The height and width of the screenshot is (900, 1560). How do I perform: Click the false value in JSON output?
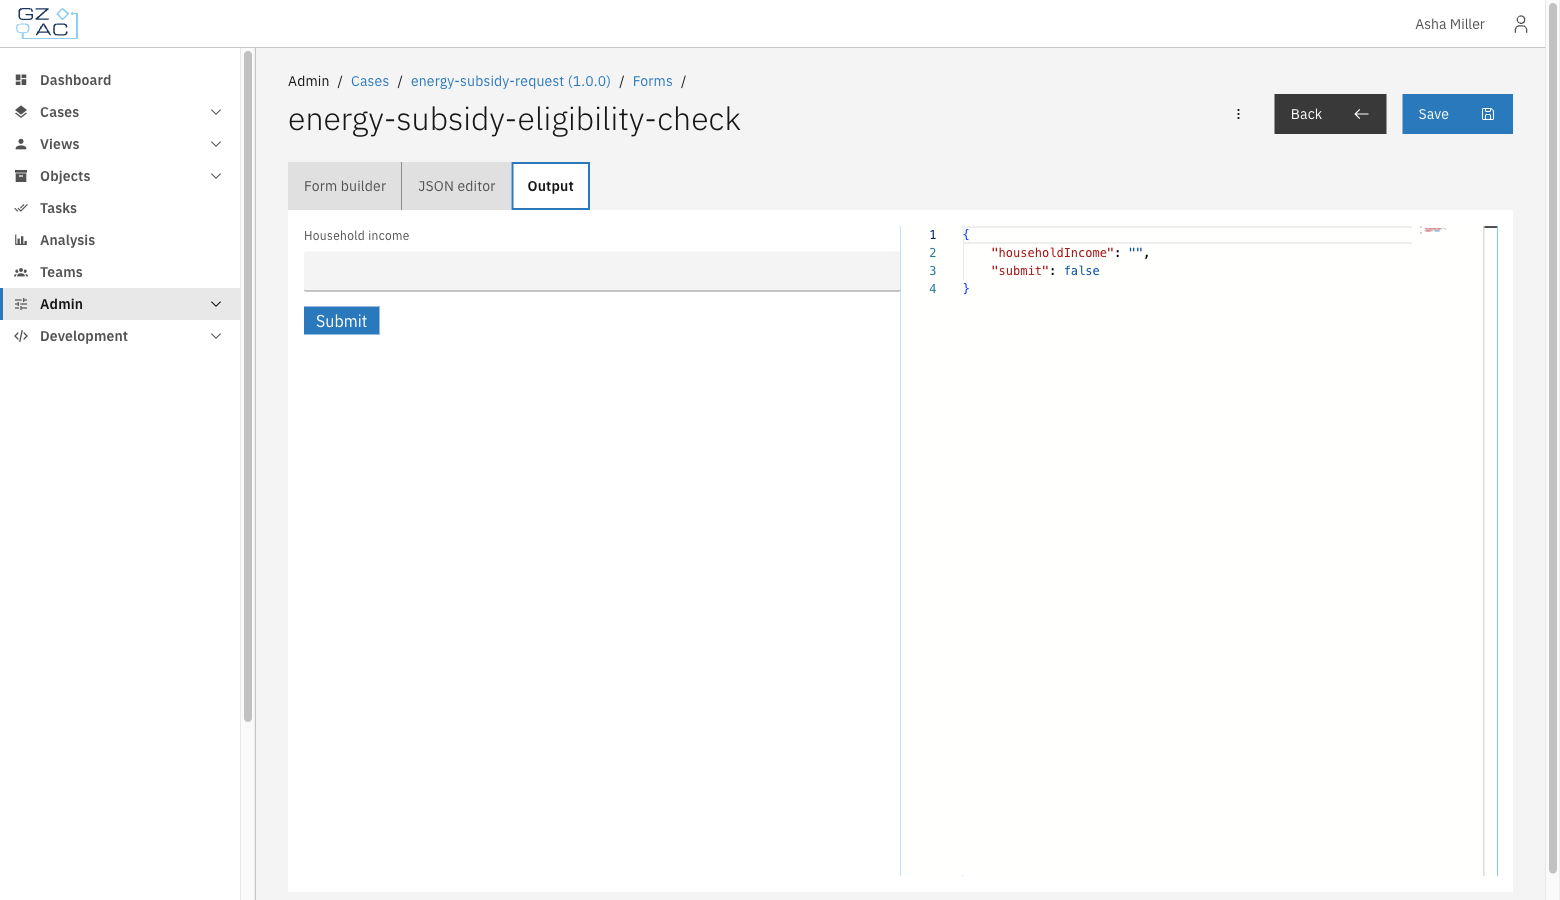pos(1082,271)
